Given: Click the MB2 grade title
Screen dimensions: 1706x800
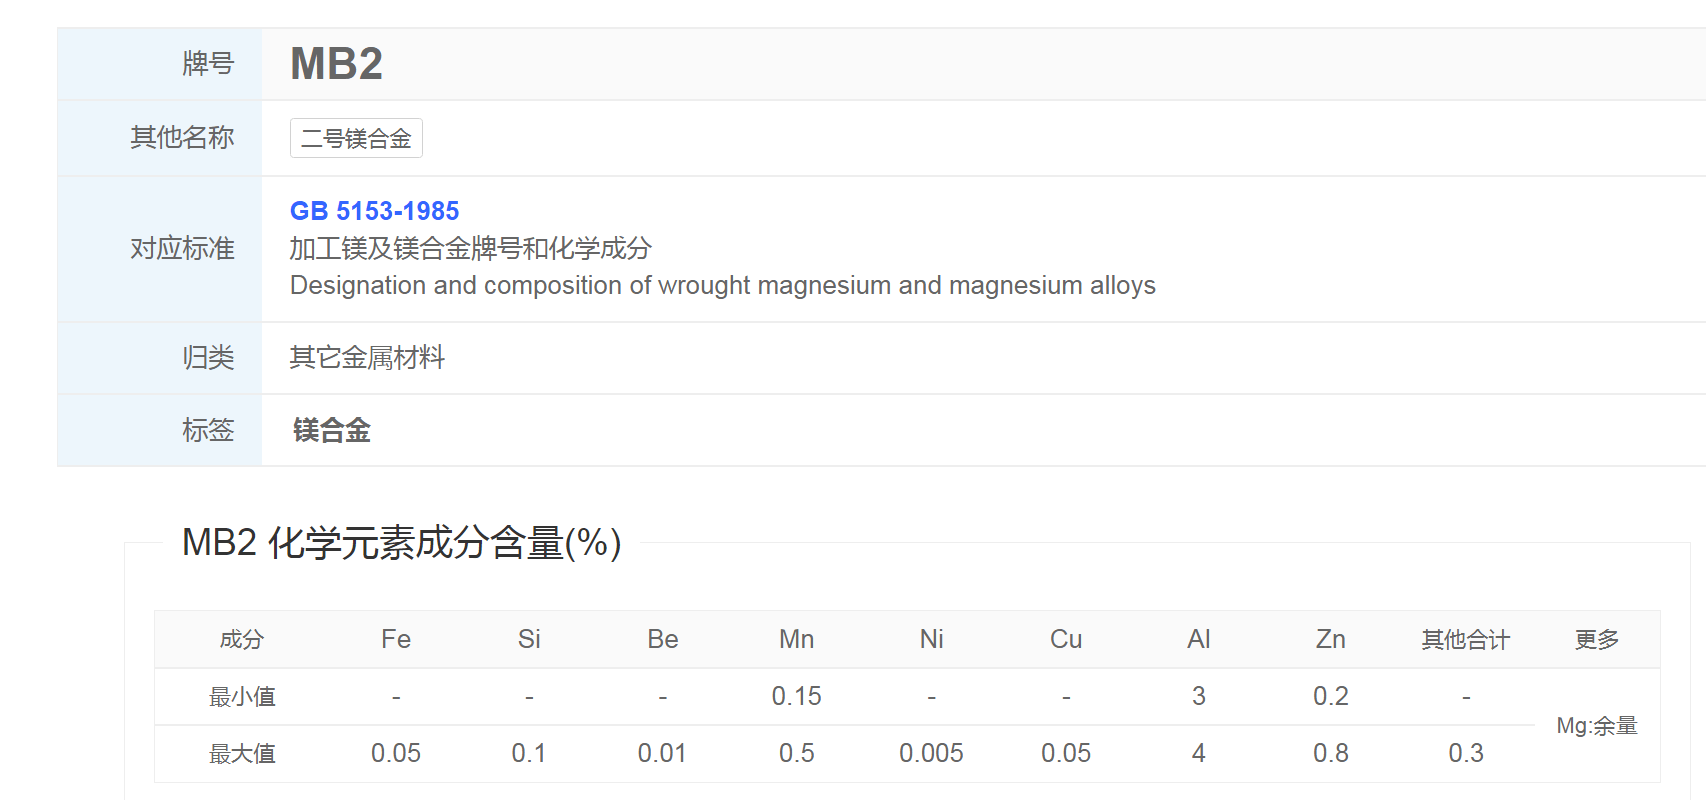Looking at the screenshot, I should pyautogui.click(x=336, y=64).
